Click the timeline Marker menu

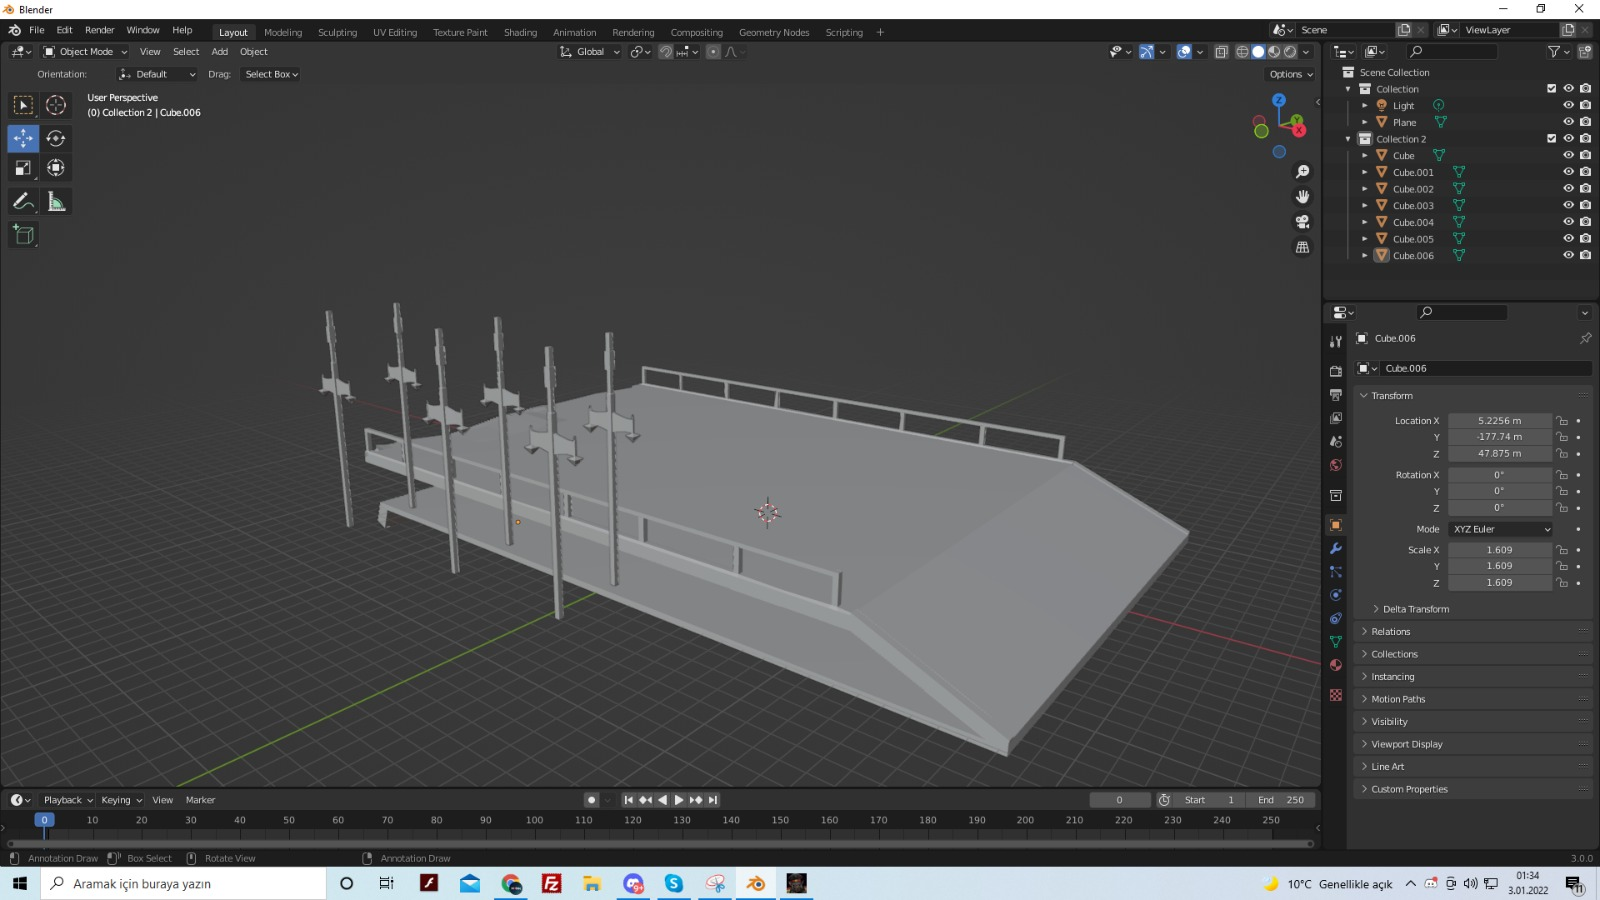(200, 800)
